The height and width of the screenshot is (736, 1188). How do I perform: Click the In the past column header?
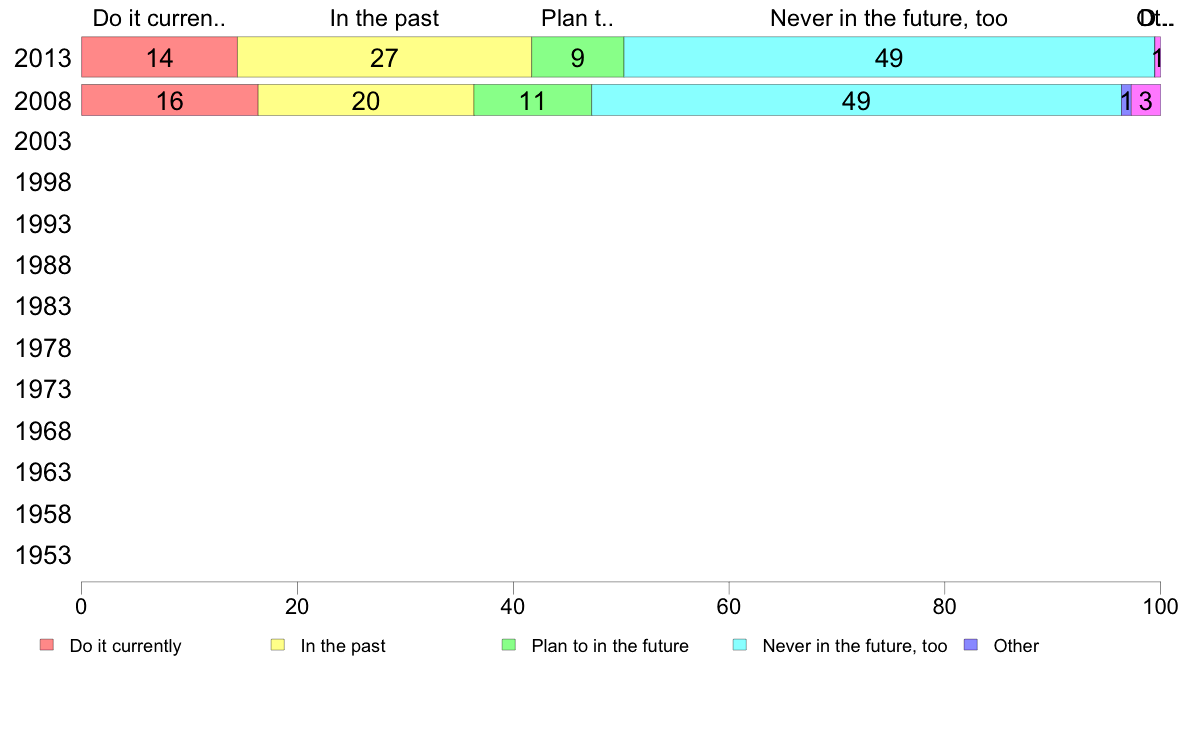(384, 18)
